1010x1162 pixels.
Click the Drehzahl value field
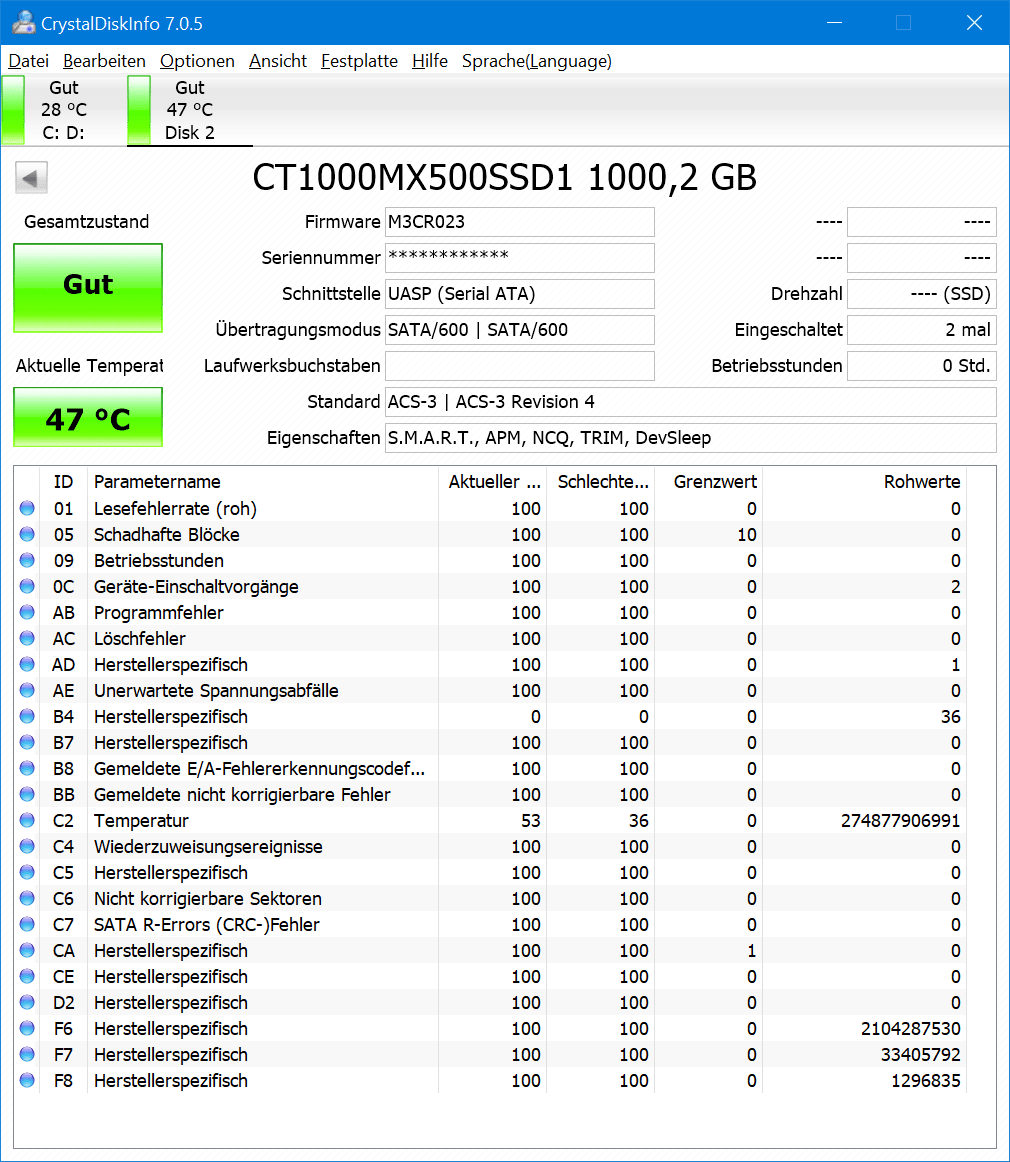922,293
